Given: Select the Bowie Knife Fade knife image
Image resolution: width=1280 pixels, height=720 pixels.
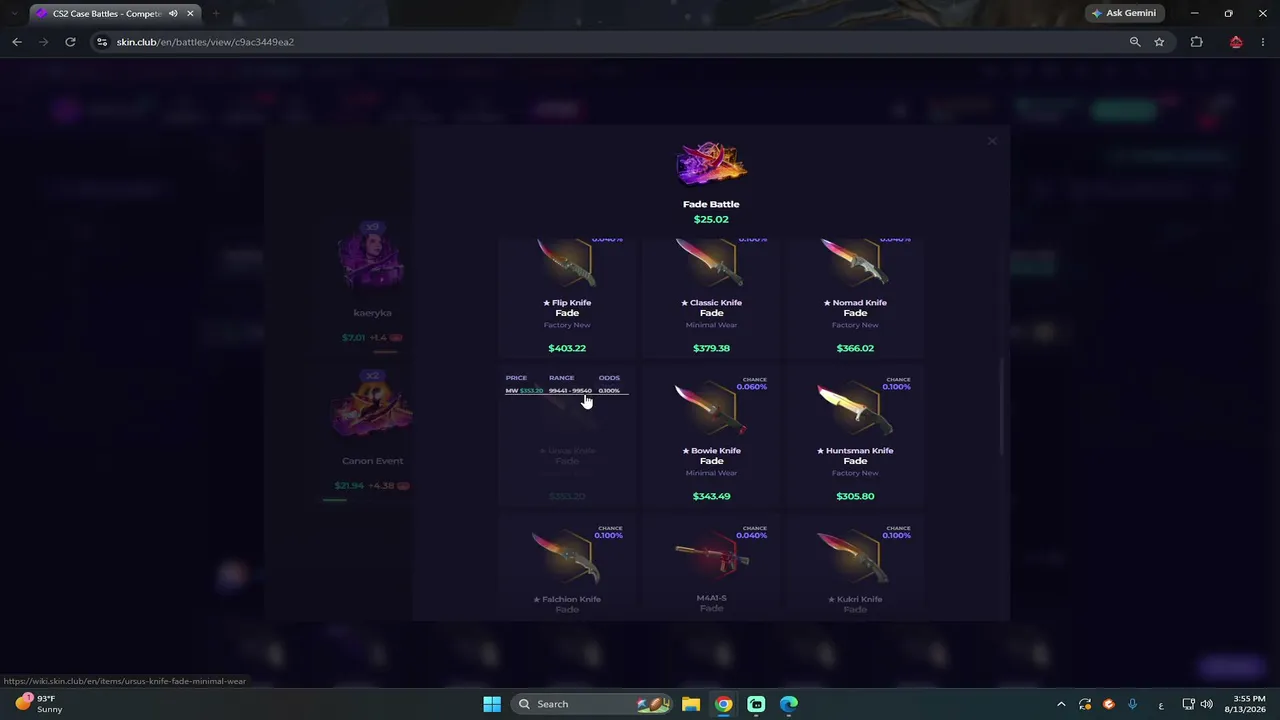Looking at the screenshot, I should 711,409.
